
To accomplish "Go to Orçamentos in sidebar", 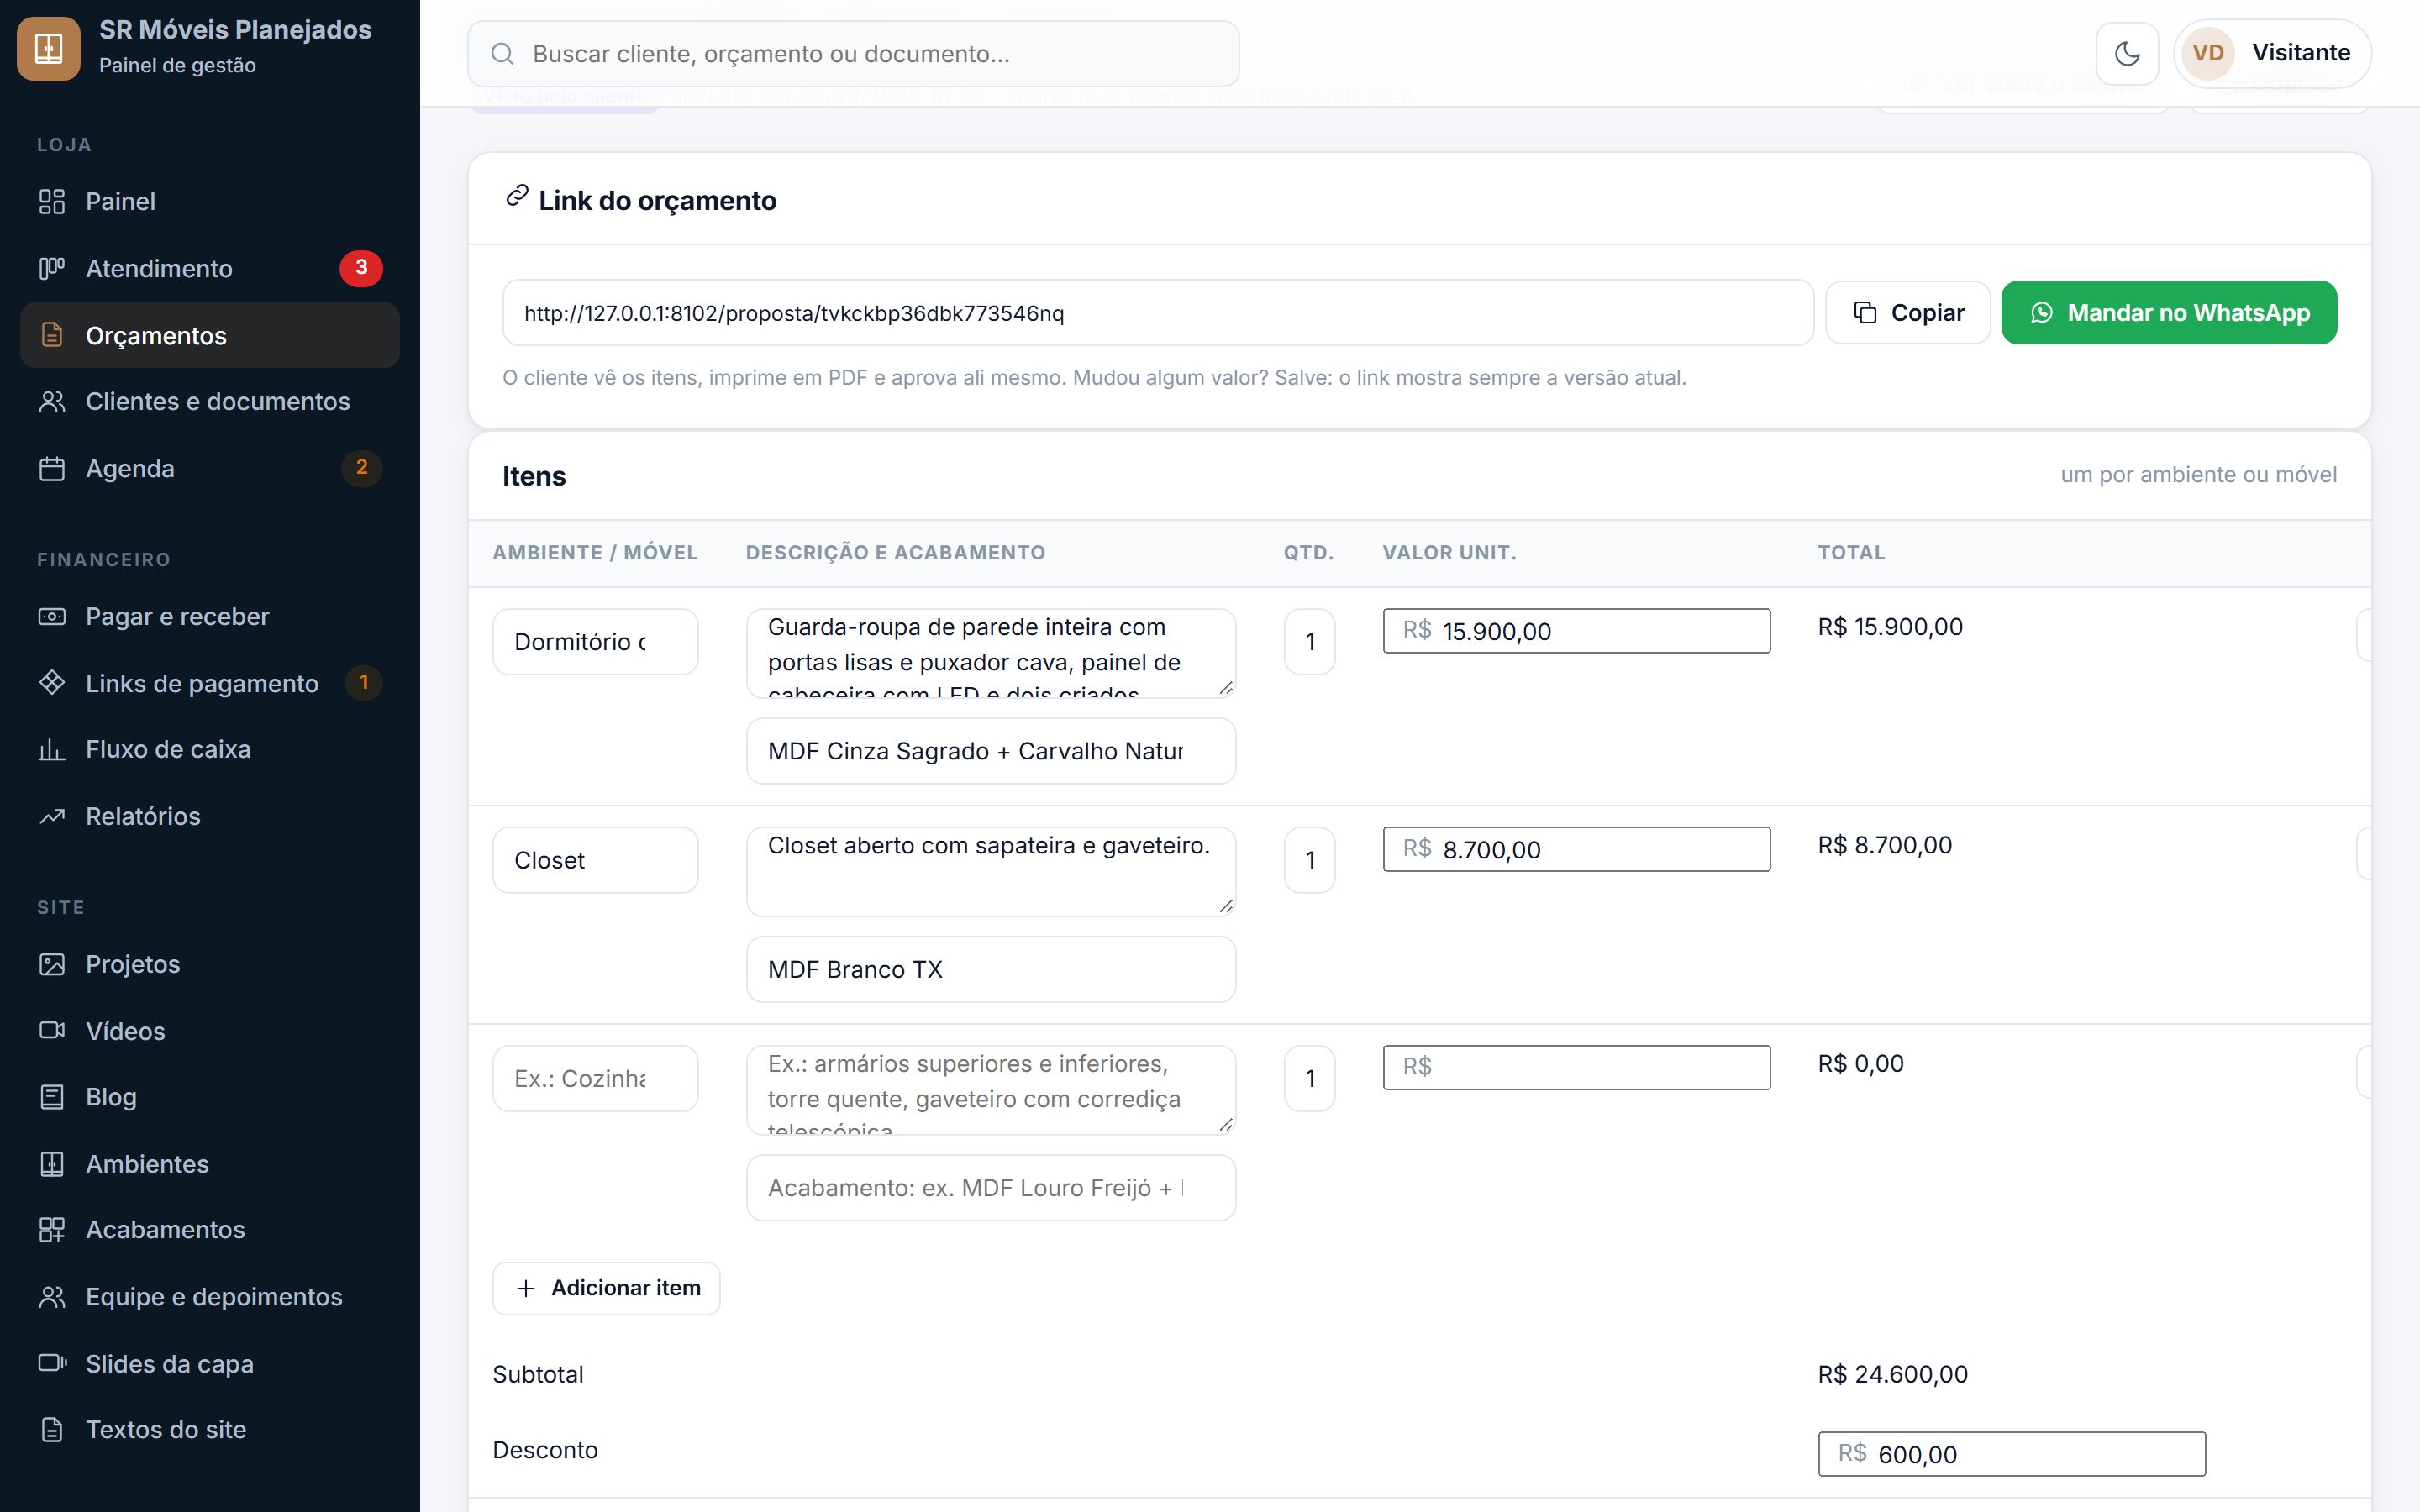I will pos(210,335).
